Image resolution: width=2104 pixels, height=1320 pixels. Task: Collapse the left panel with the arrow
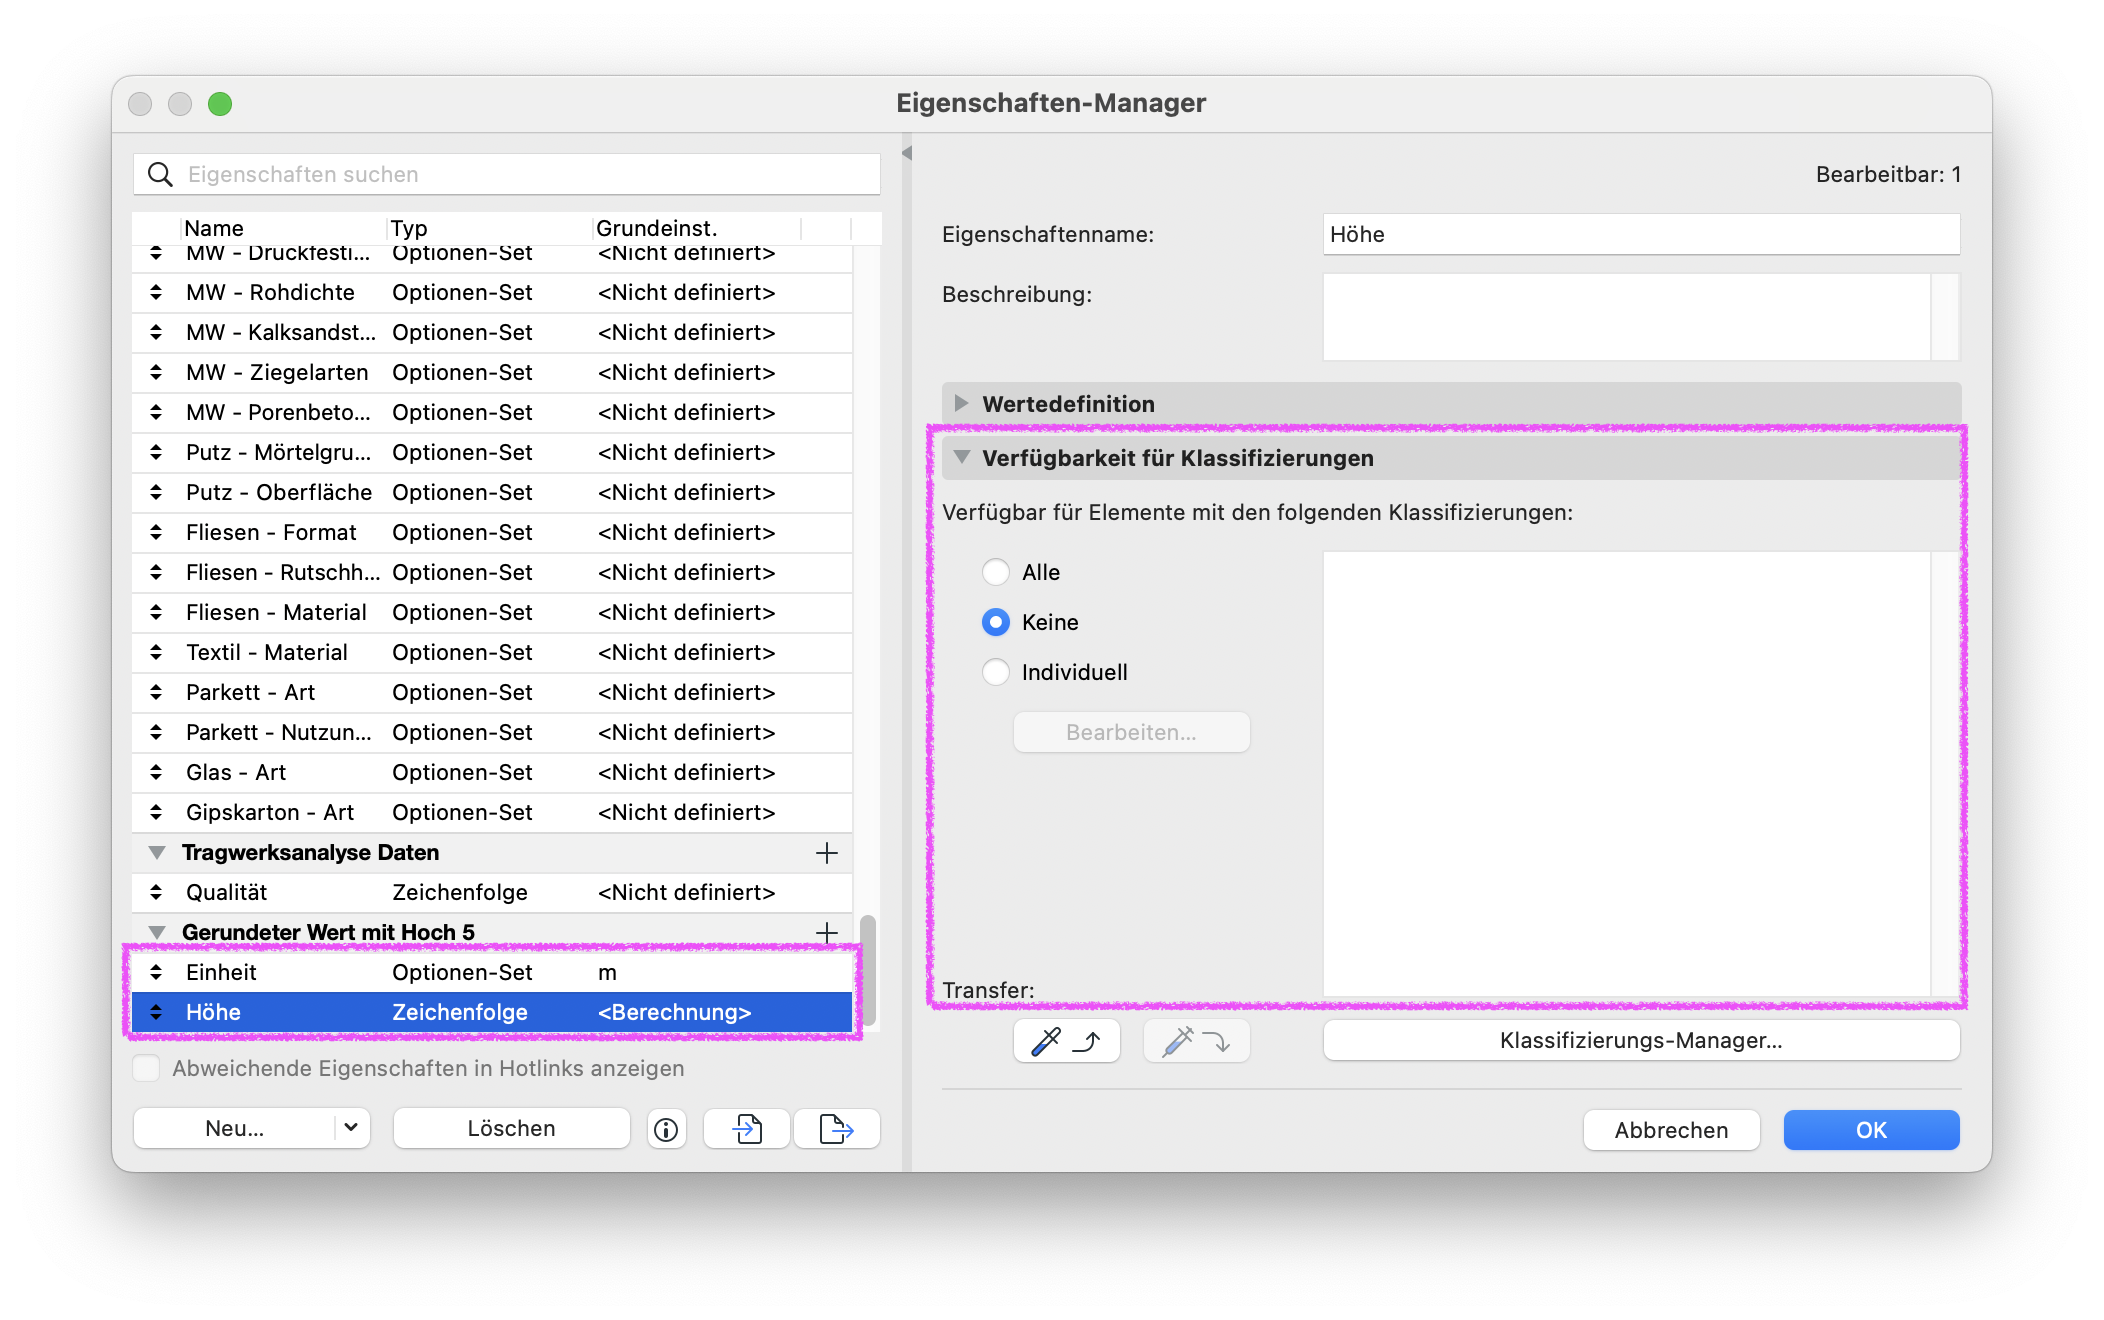(907, 153)
